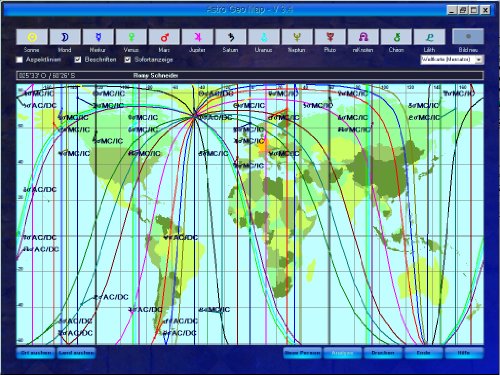Uncheck the Sofortanzeige checkbox
The image size is (500, 375).
128,60
